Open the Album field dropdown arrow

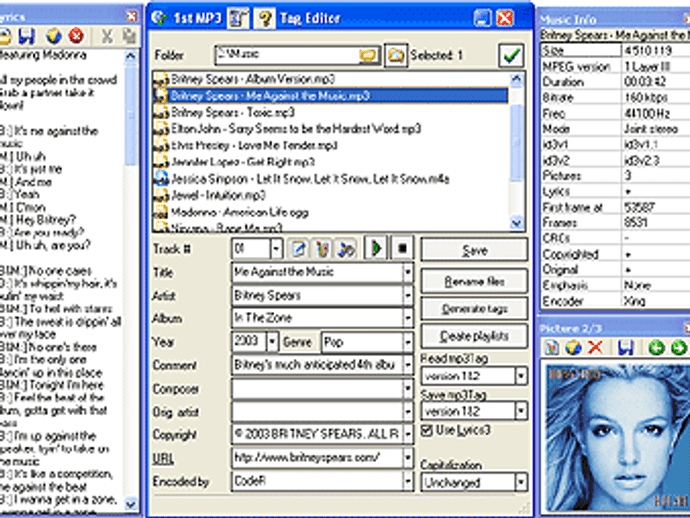[408, 318]
